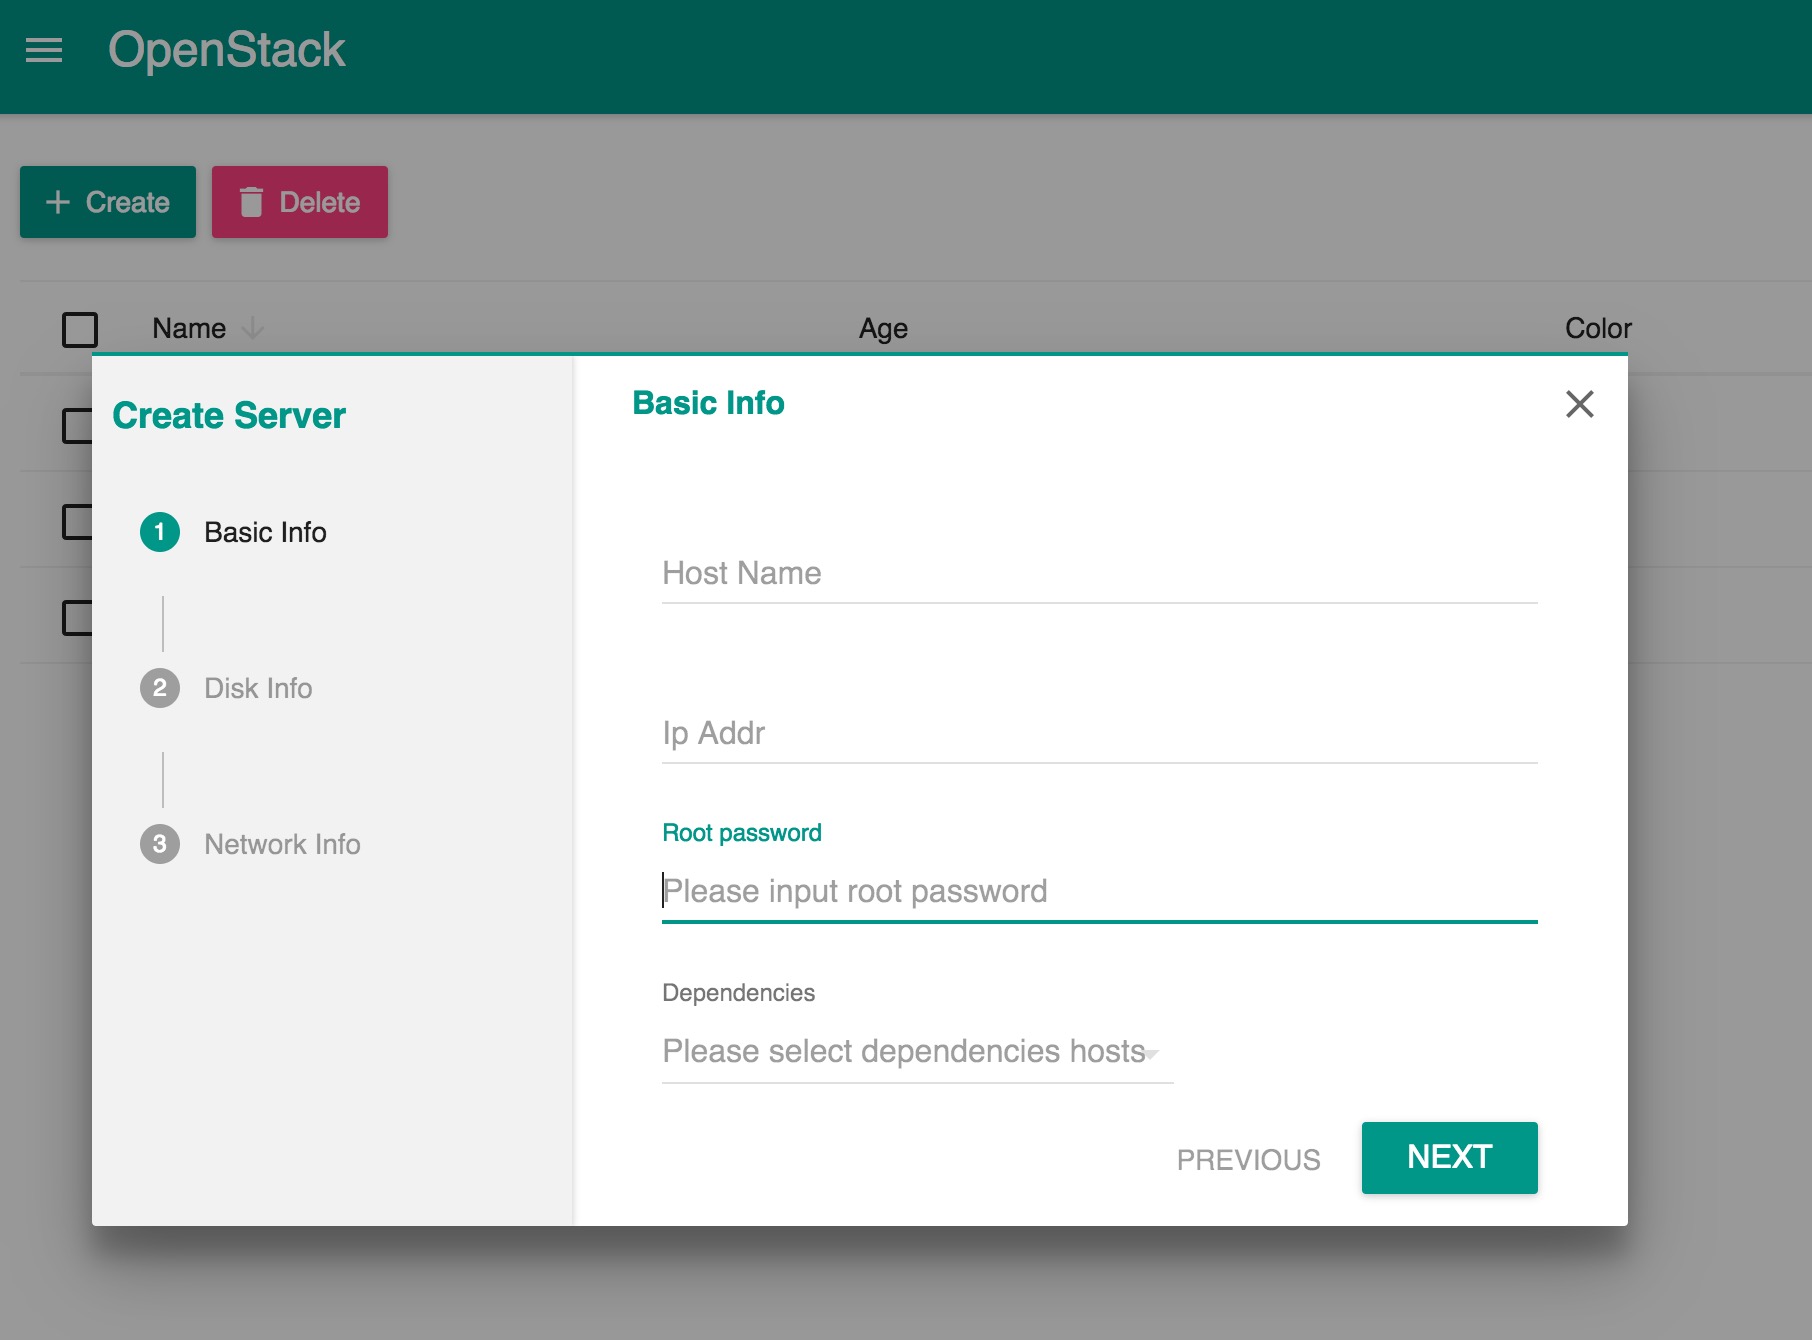Image resolution: width=1812 pixels, height=1340 pixels.
Task: Click the dropdown arrow beside dependencies hosts
Action: [x=1152, y=1053]
